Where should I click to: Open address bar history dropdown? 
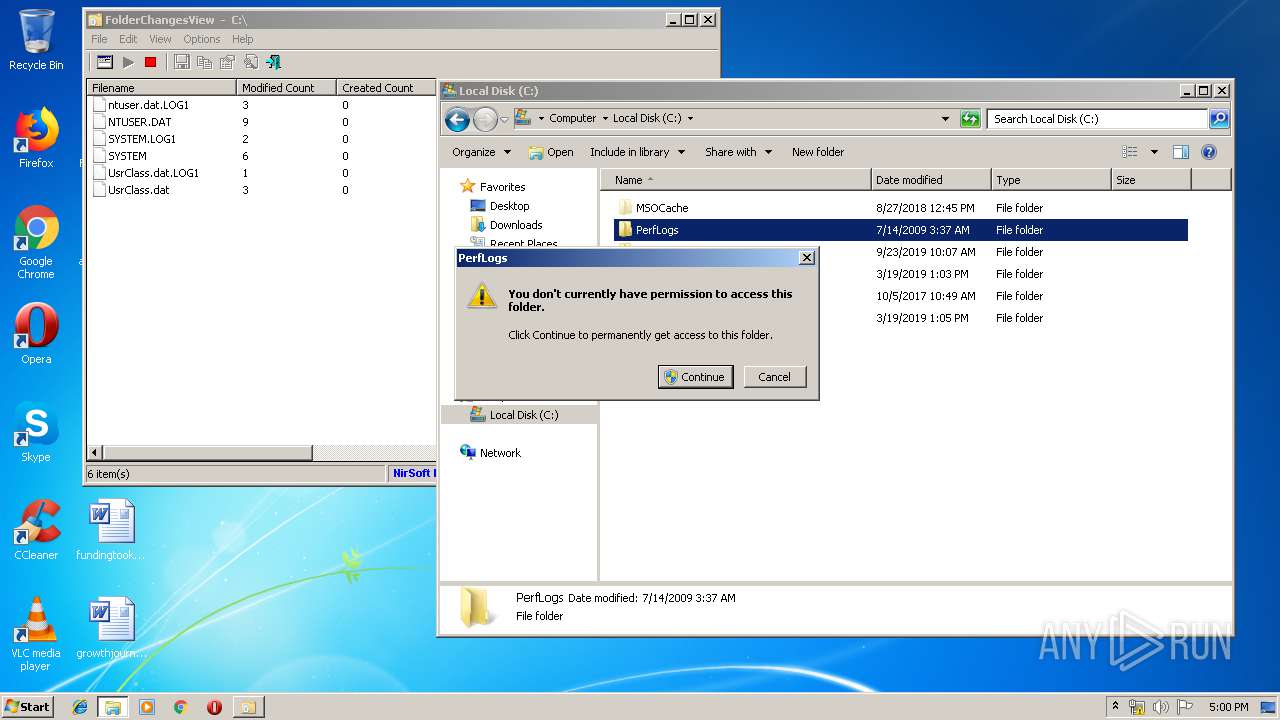(945, 119)
